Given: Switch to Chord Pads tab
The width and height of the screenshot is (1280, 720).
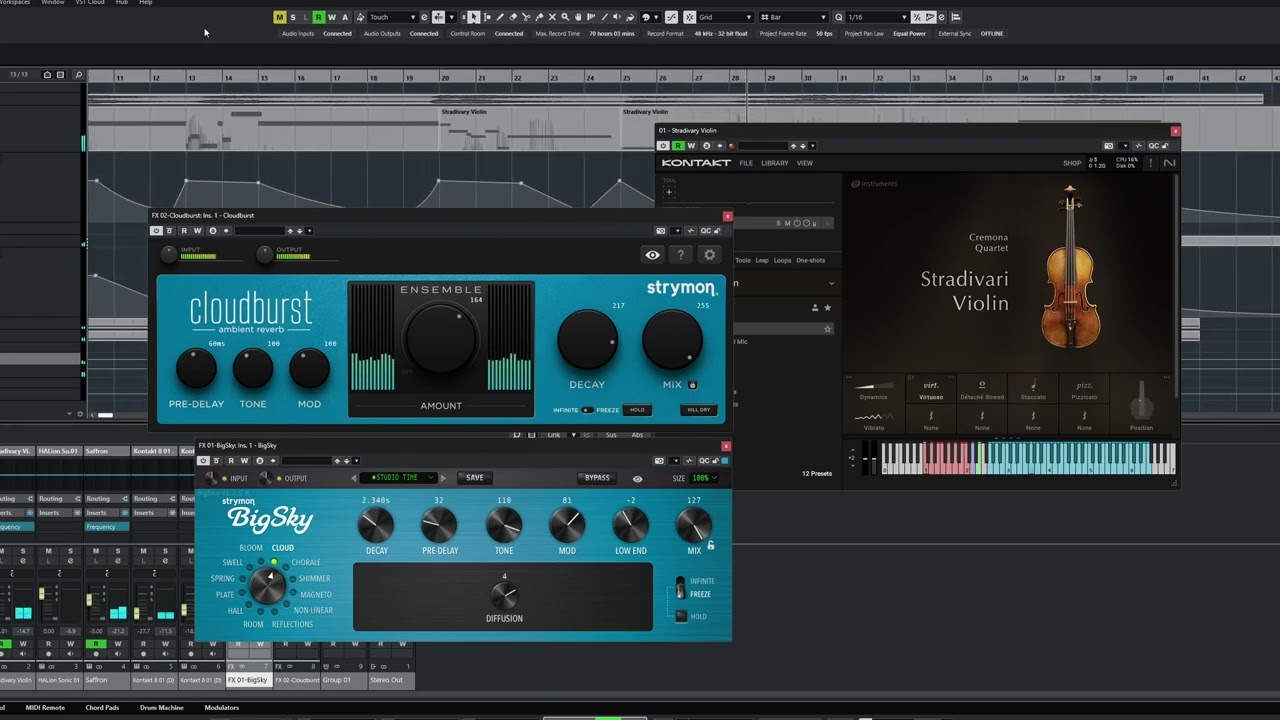Looking at the screenshot, I should coord(102,707).
